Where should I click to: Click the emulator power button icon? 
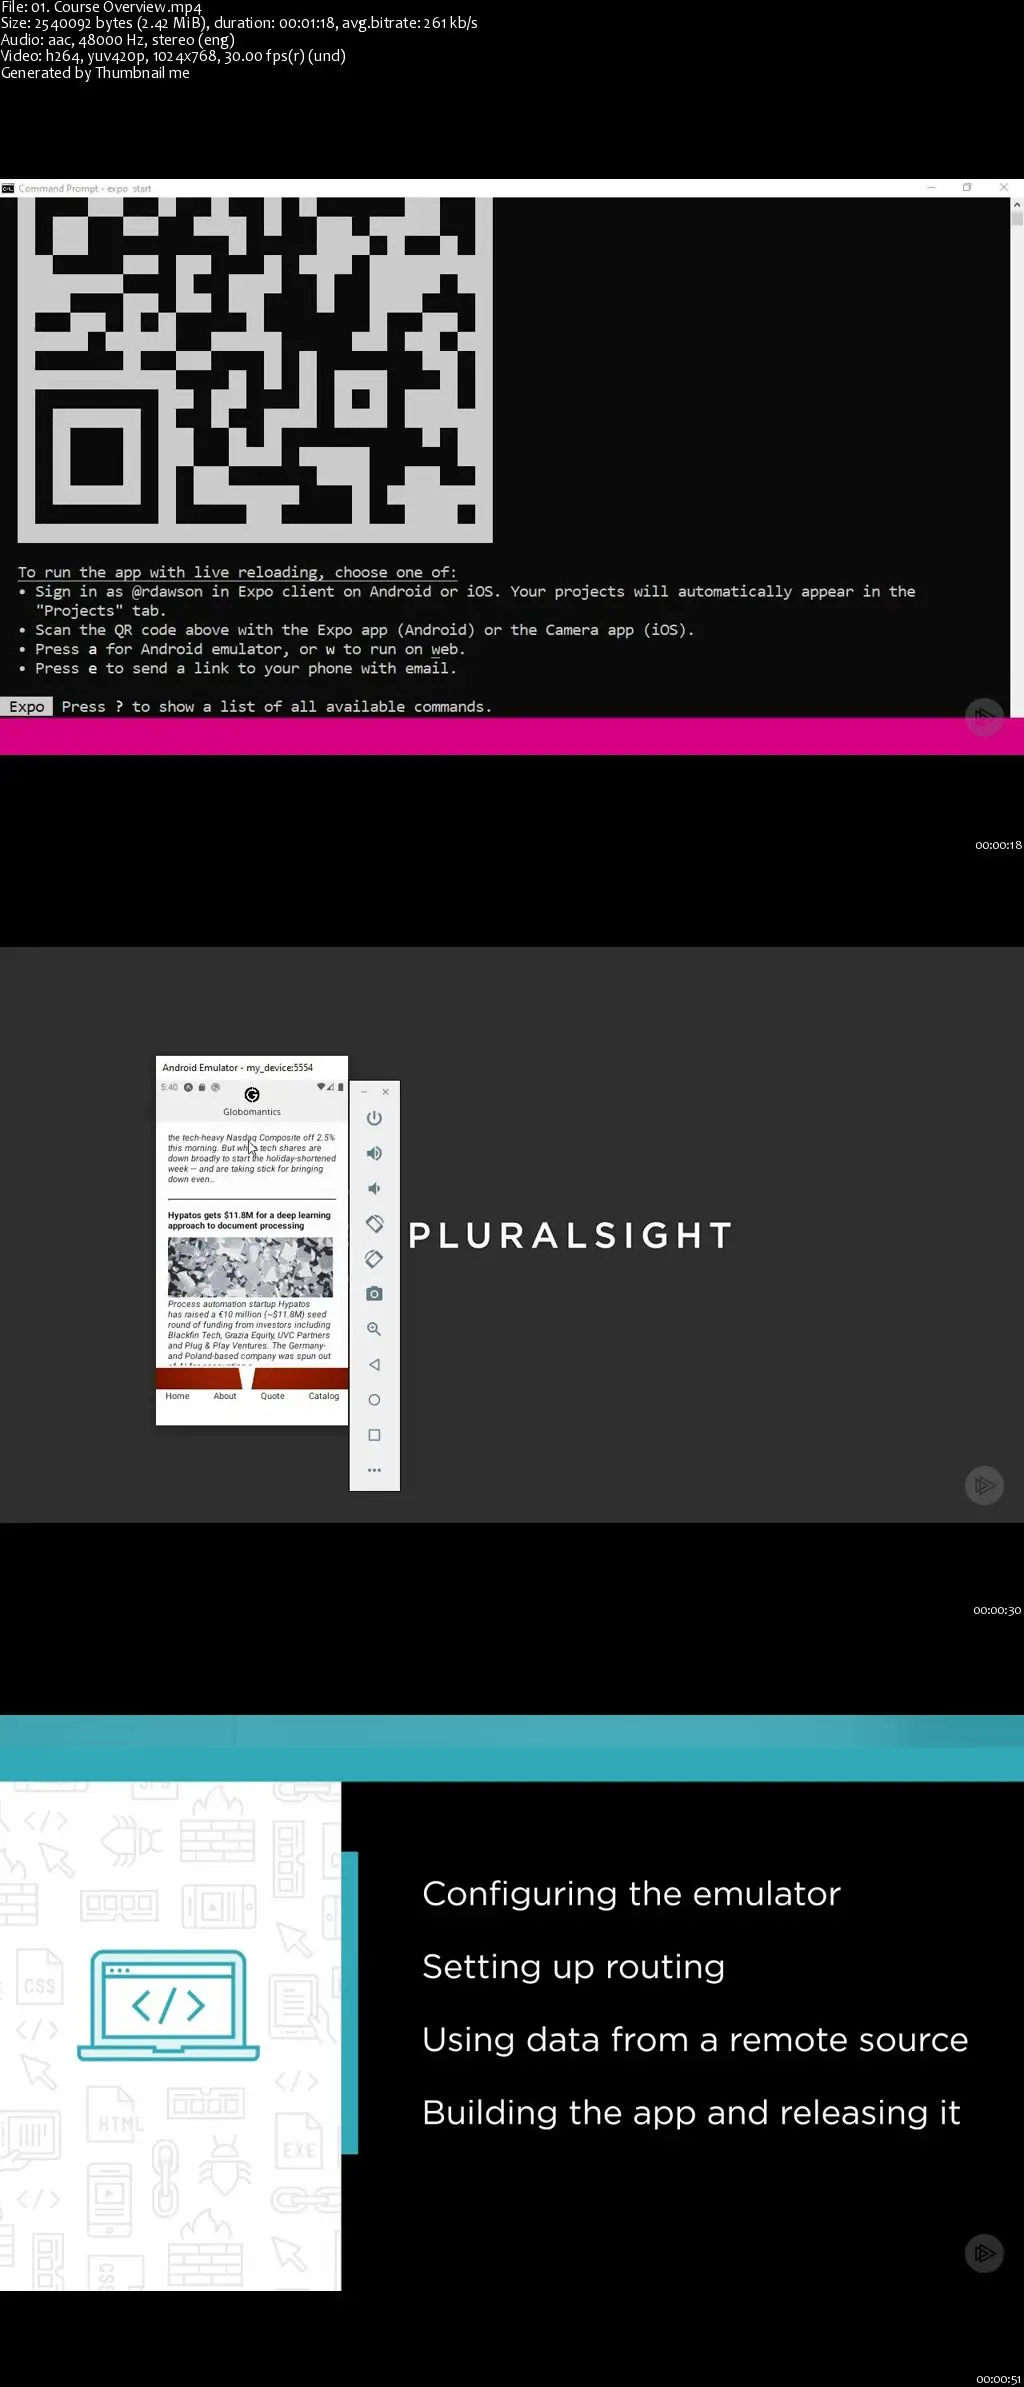[374, 1118]
